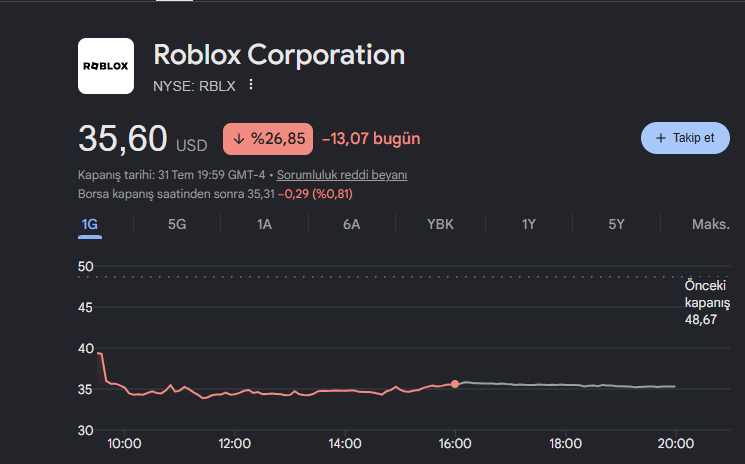
Task: Click the −0,29 (%0,81) after-hours change
Action: coord(315,194)
